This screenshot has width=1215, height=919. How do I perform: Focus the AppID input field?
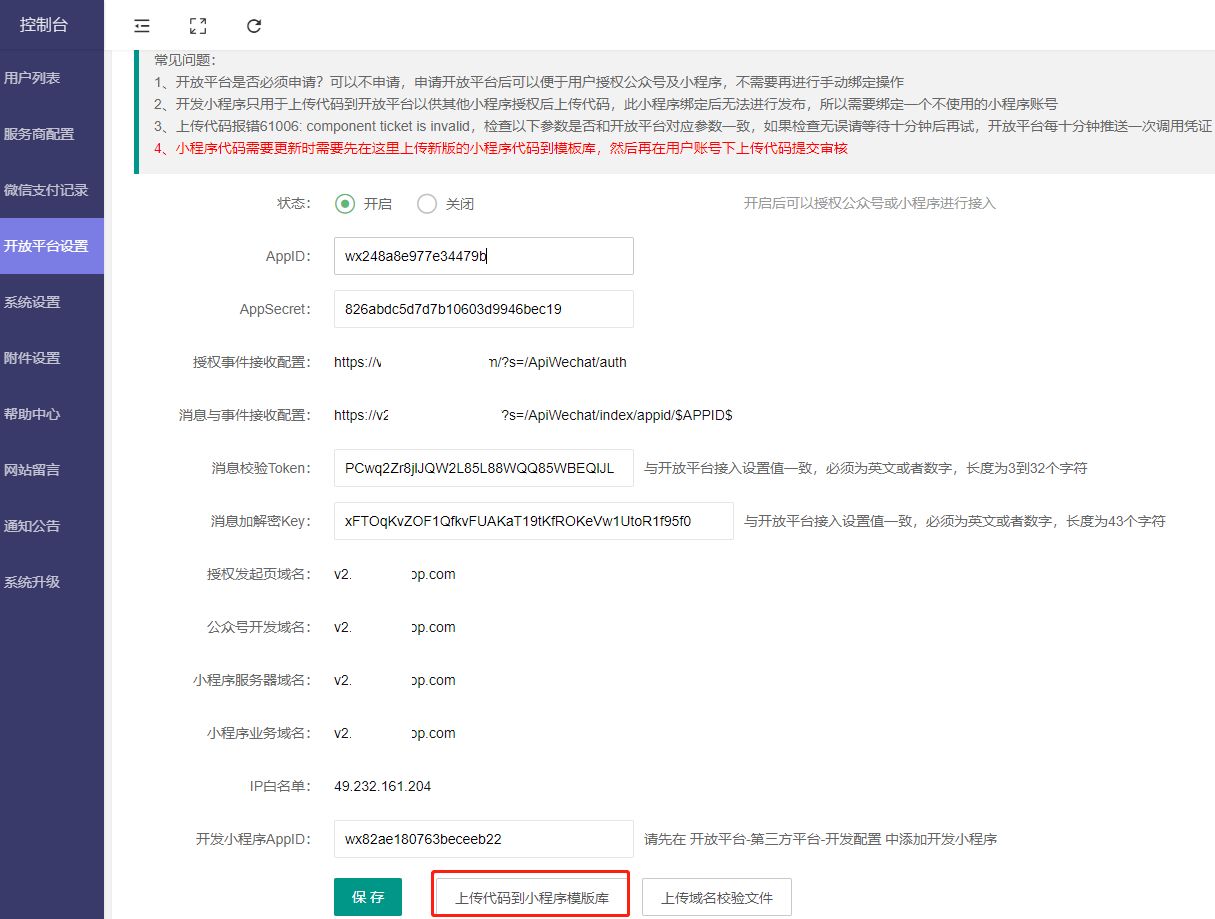[x=483, y=256]
